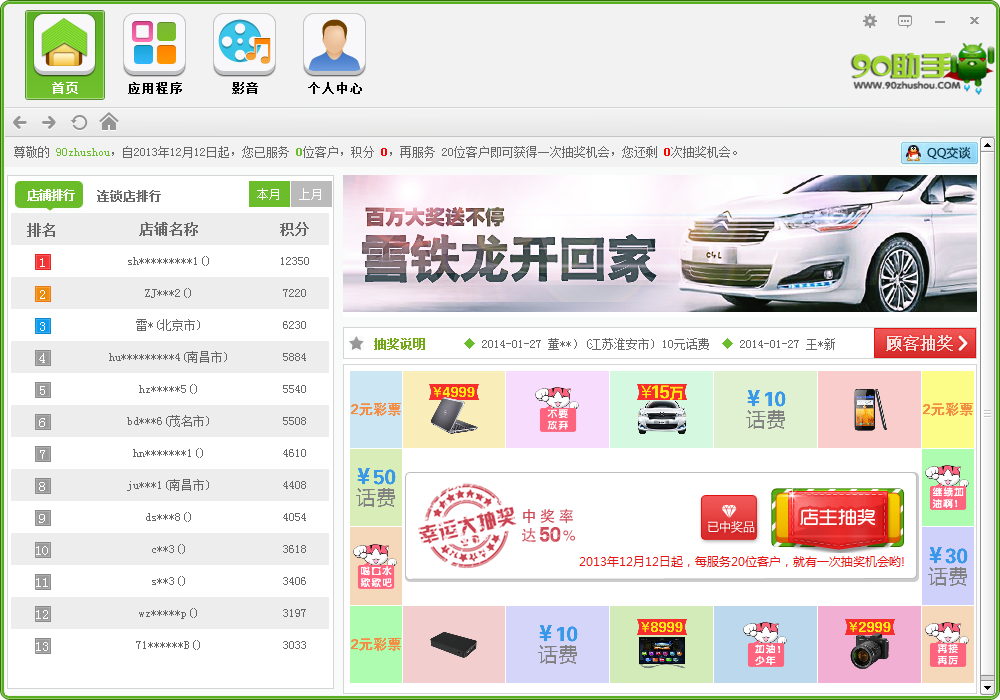Click the rank 1 row sh*********1
The image size is (1000, 700).
tap(170, 261)
